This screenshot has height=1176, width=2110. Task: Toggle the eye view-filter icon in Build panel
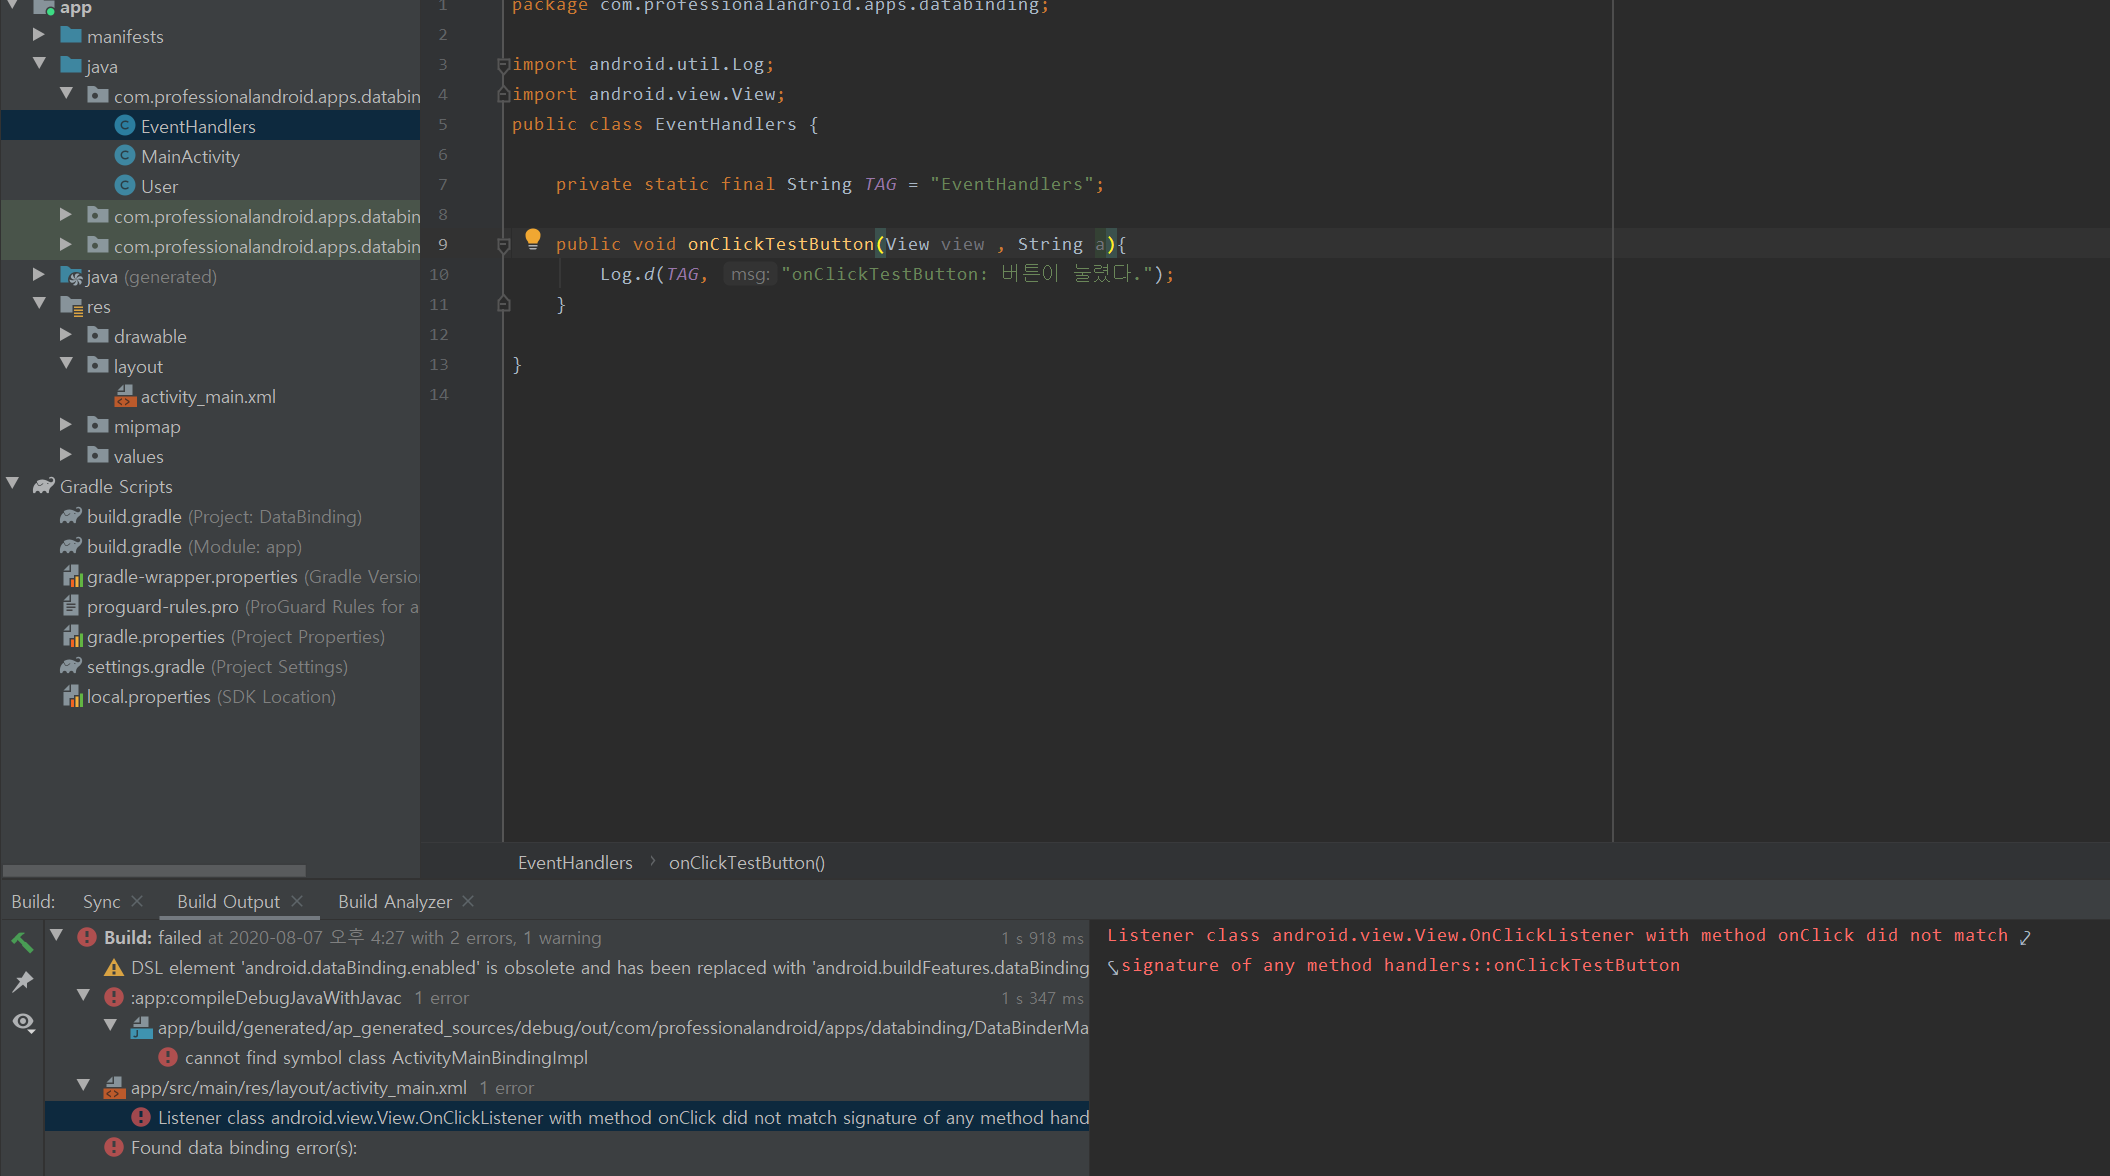22,1022
